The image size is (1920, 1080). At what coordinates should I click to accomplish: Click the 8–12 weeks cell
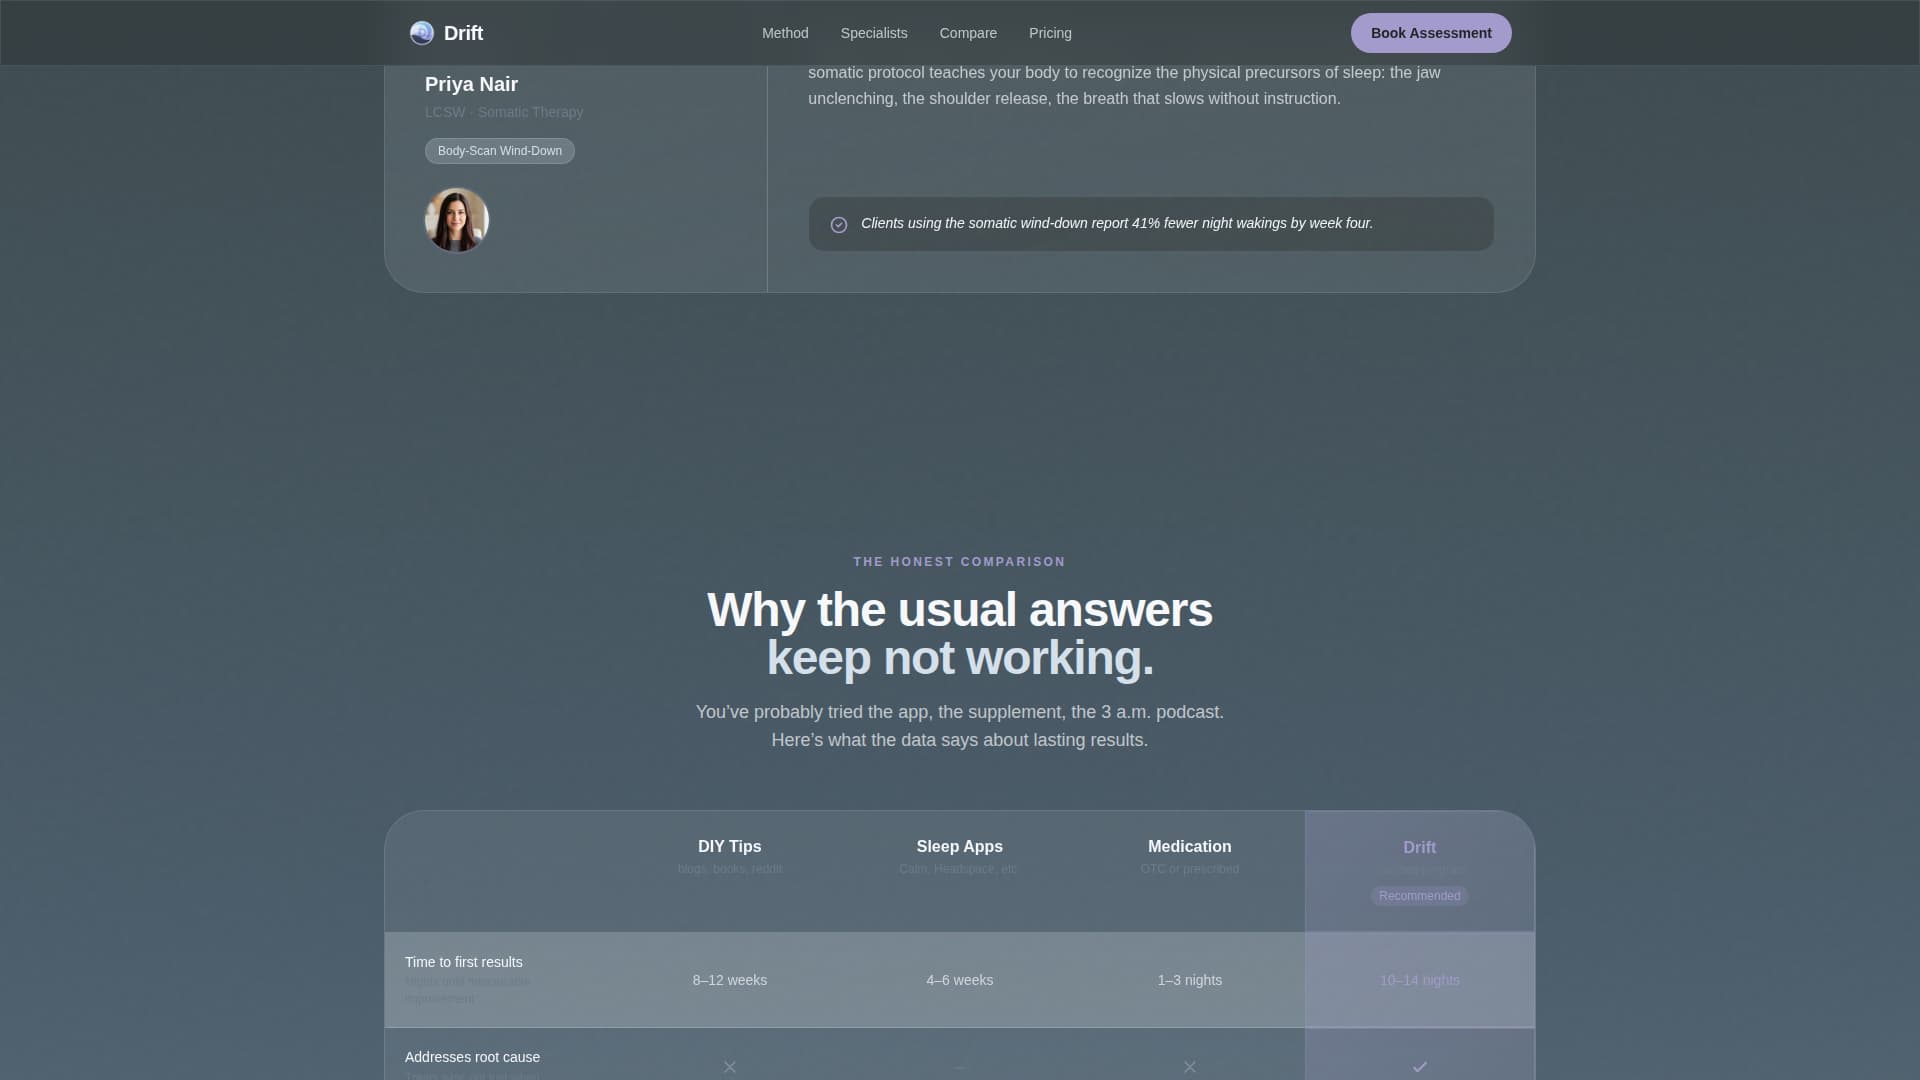[x=730, y=980]
